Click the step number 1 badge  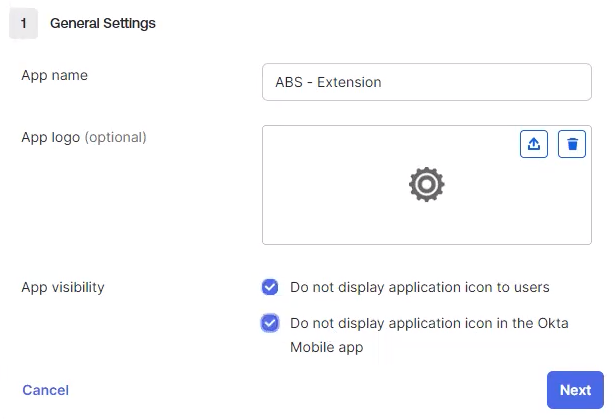pyautogui.click(x=23, y=23)
